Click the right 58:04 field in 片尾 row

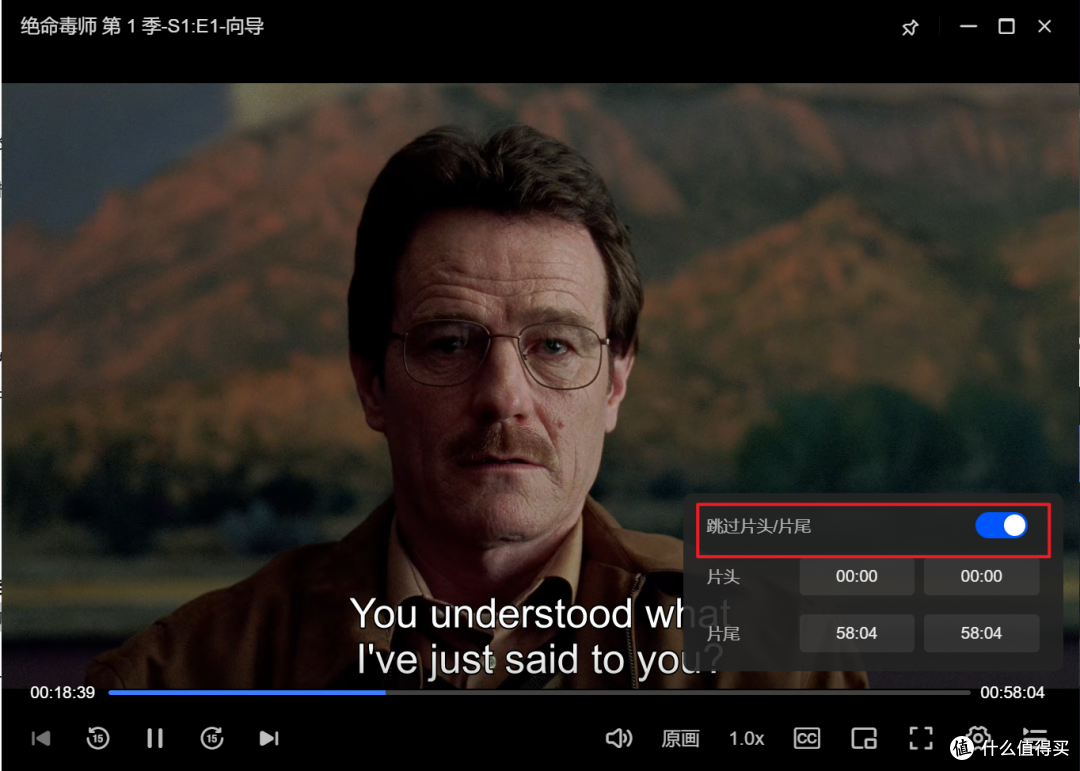982,633
